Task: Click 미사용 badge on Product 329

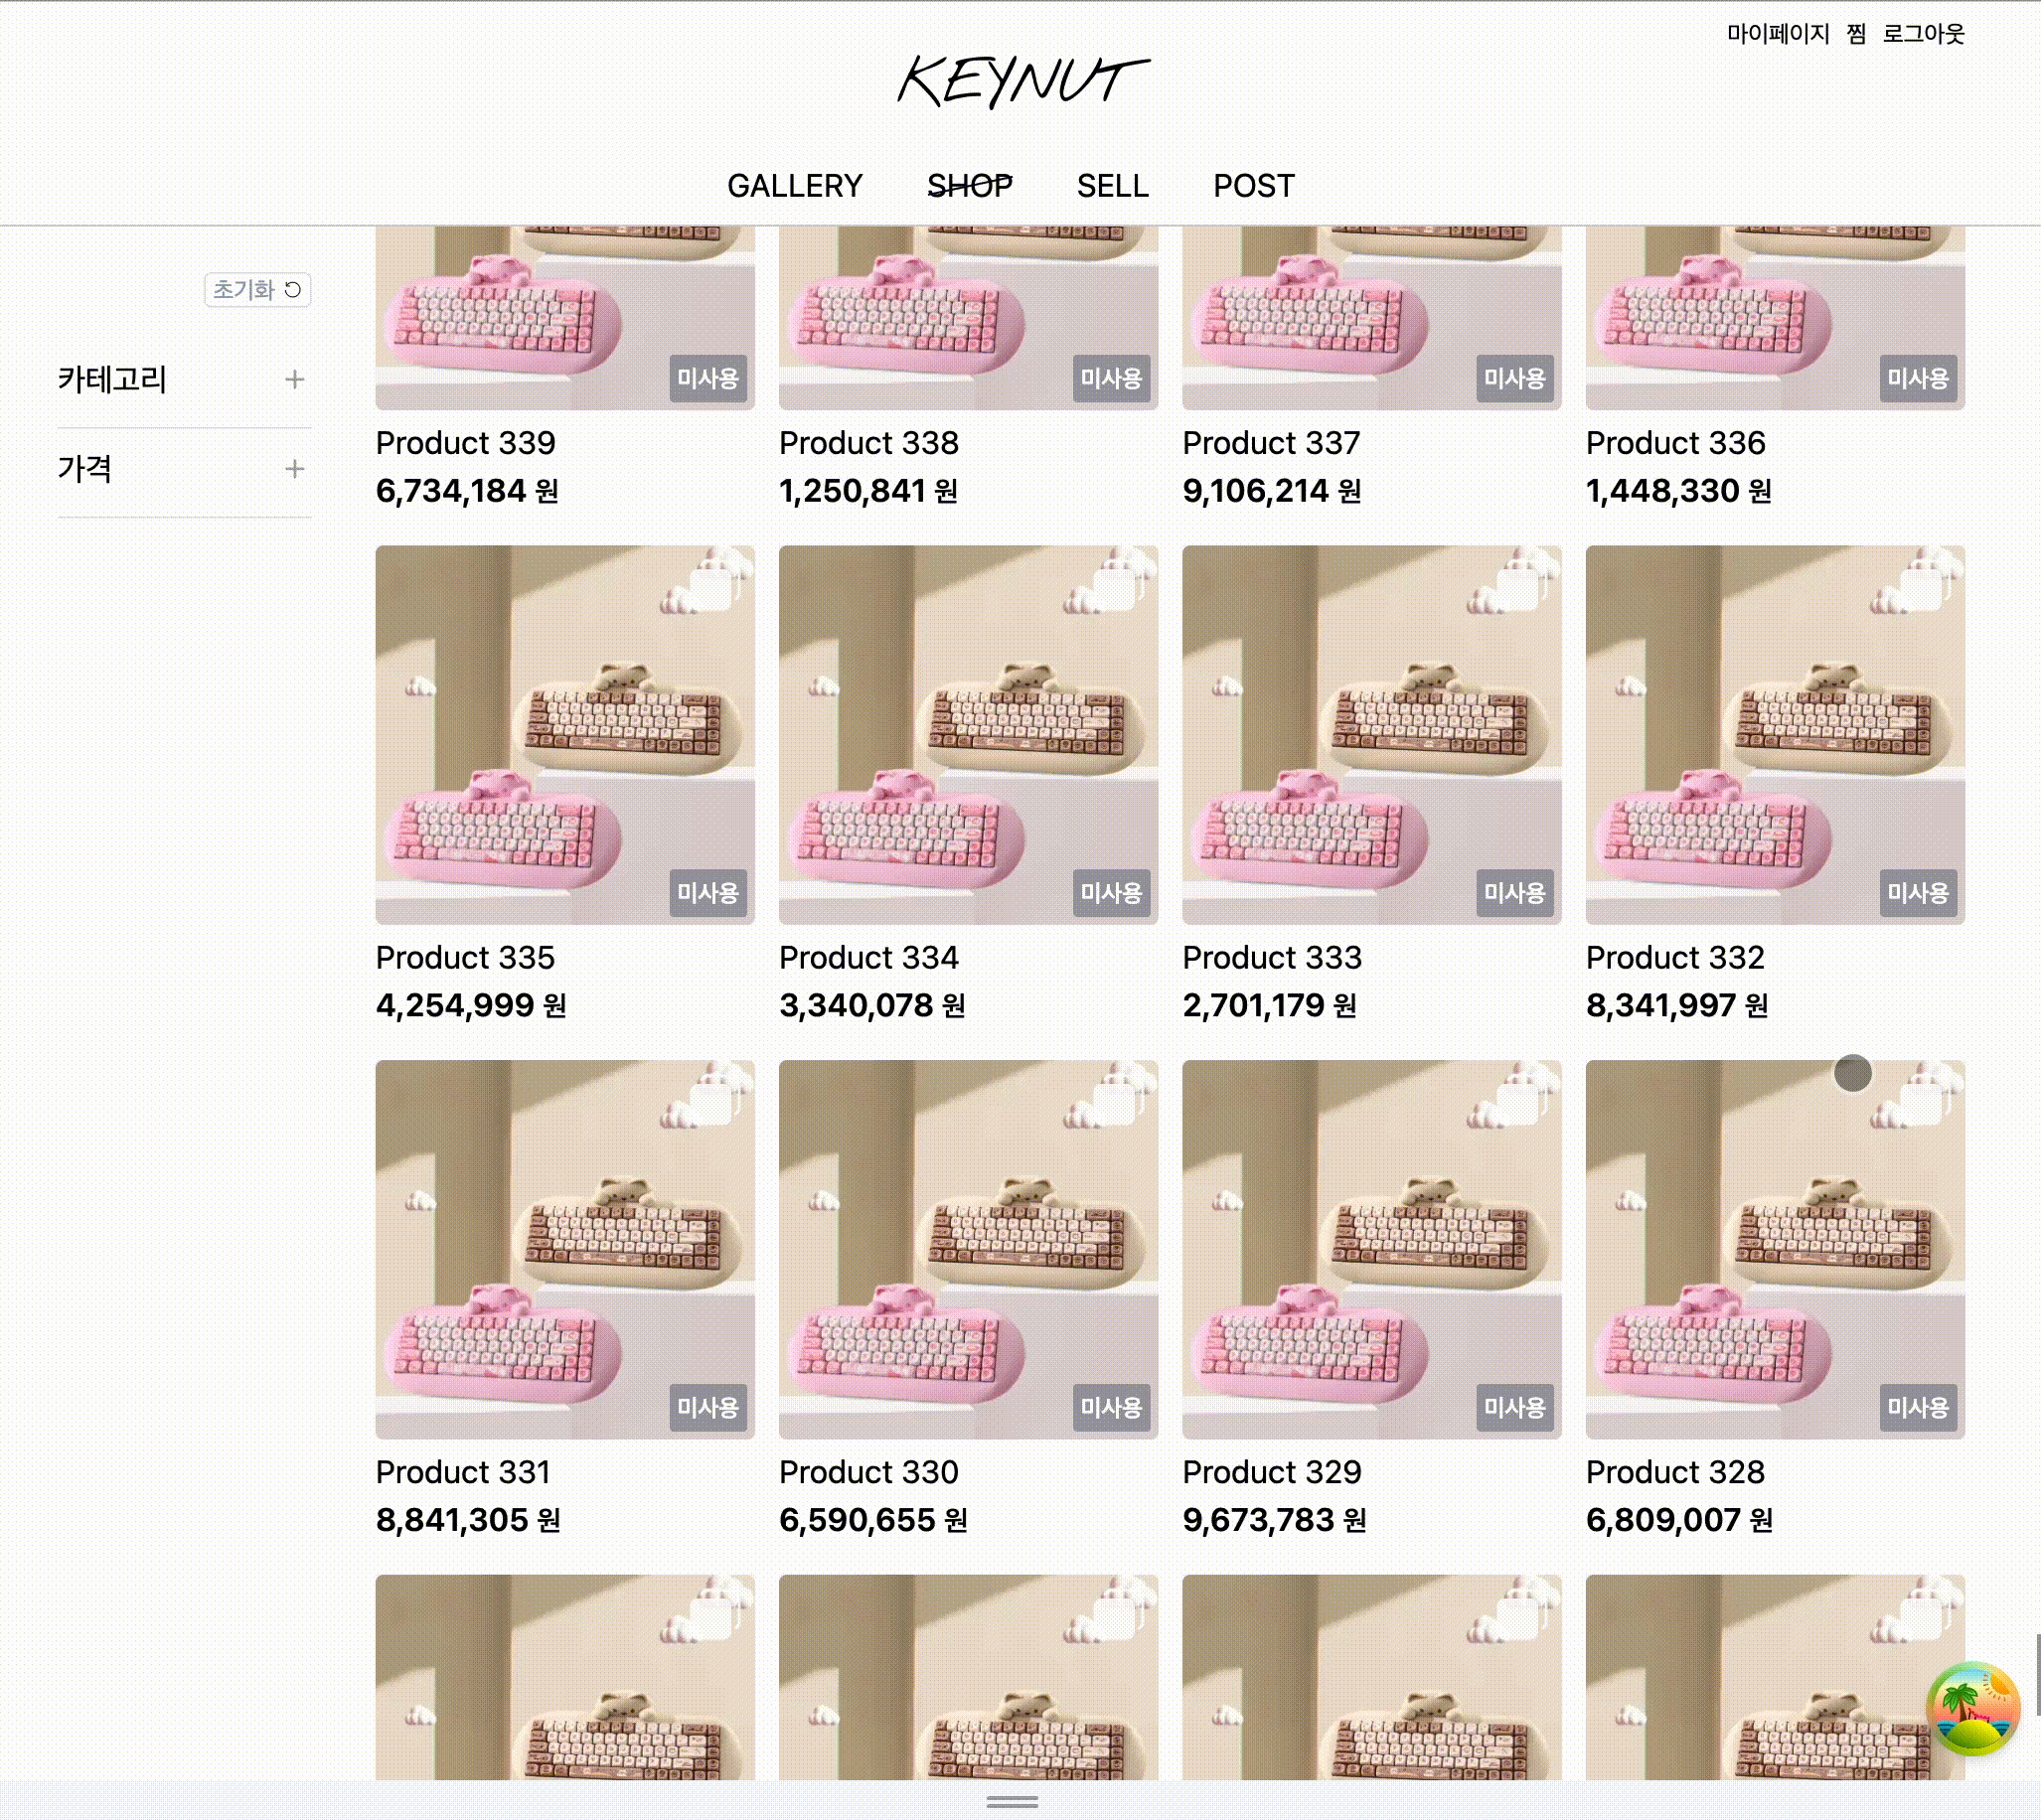Action: coord(1514,1408)
